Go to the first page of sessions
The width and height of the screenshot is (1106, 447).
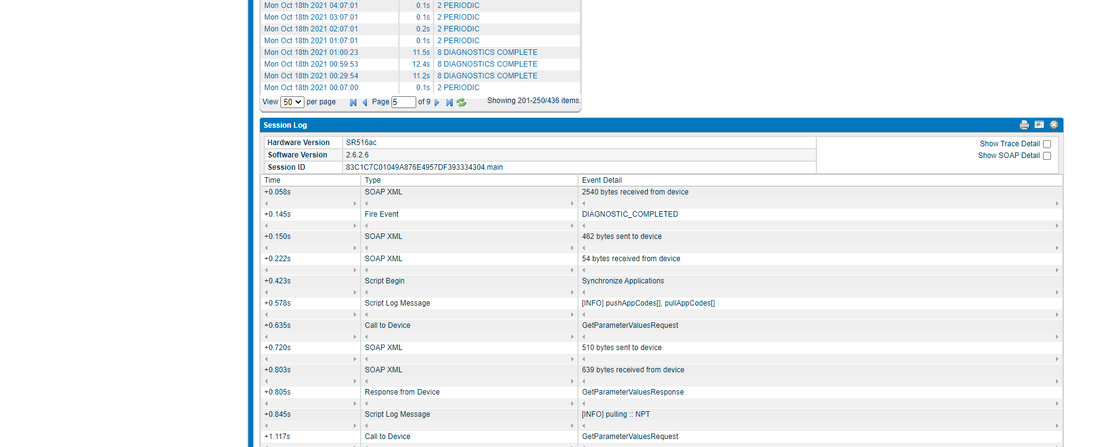pos(353,102)
